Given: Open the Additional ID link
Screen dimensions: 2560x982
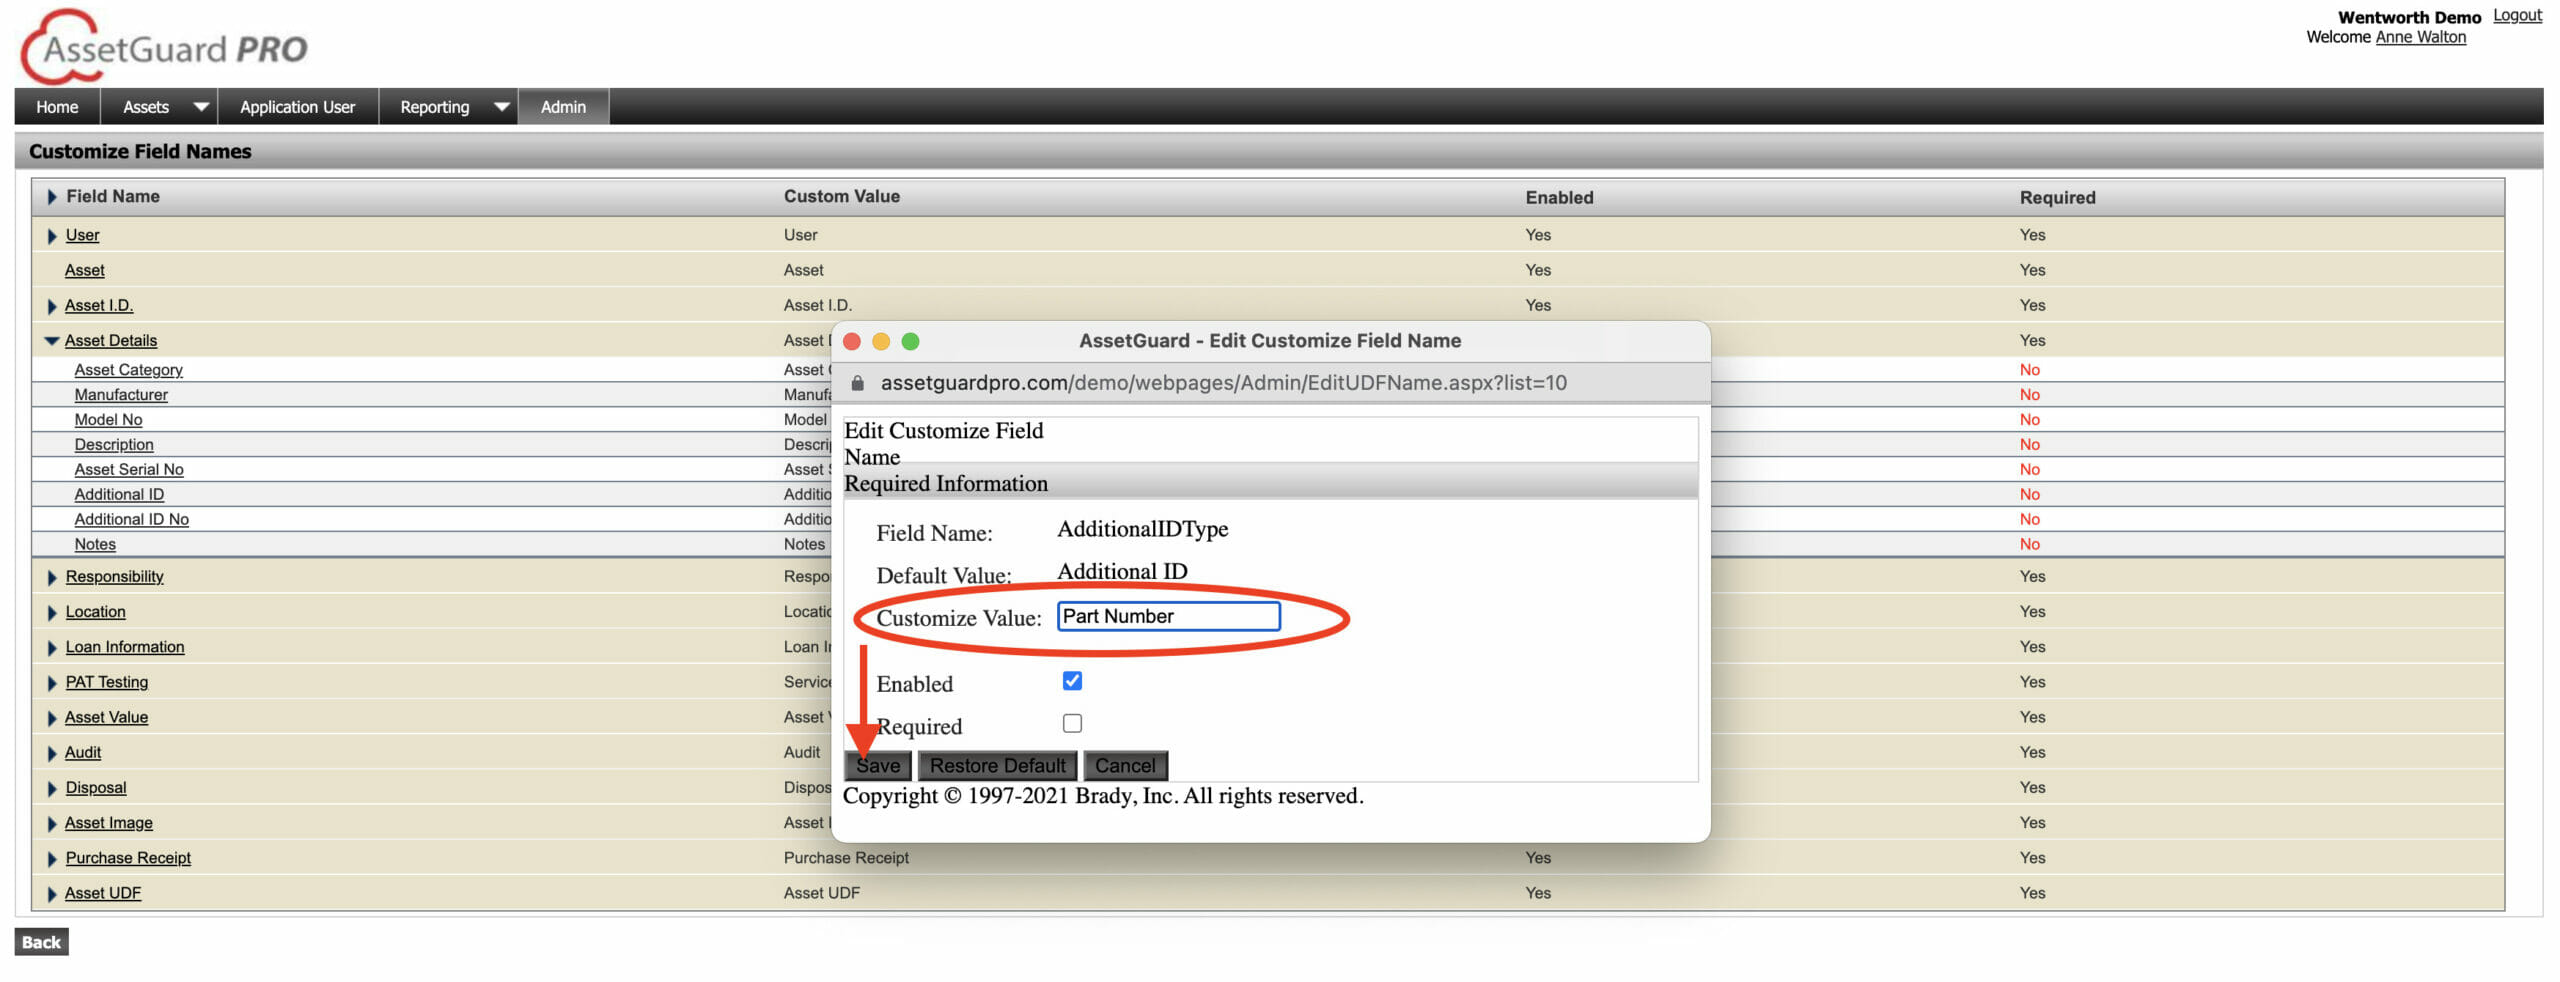Looking at the screenshot, I should click(119, 495).
